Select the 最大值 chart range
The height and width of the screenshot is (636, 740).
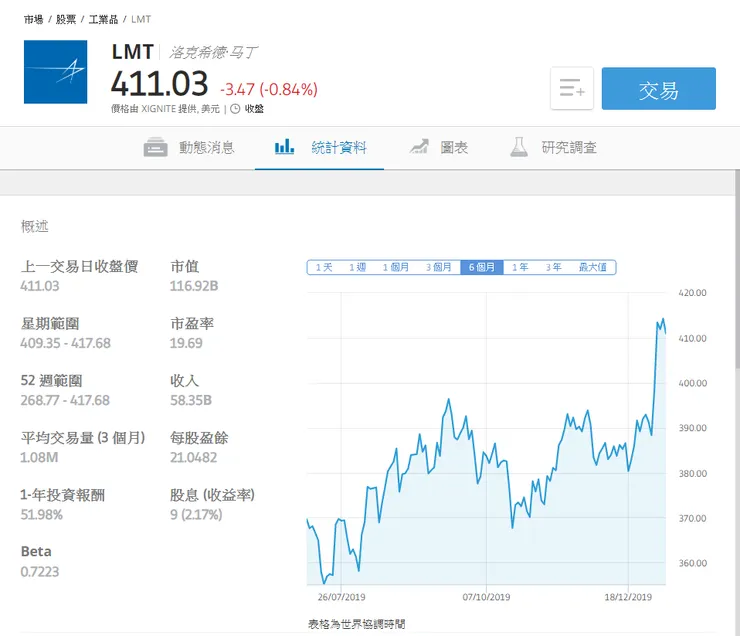[593, 268]
